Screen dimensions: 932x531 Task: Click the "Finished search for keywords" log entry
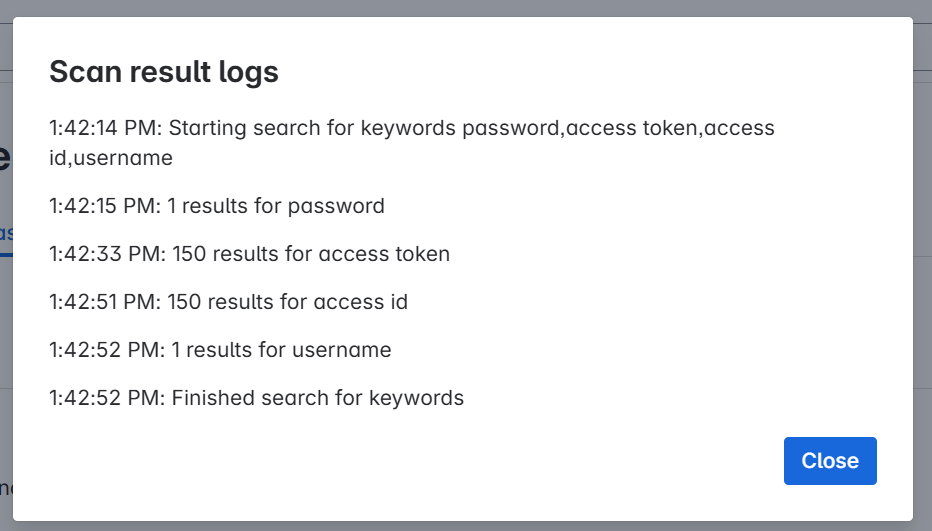(x=256, y=398)
